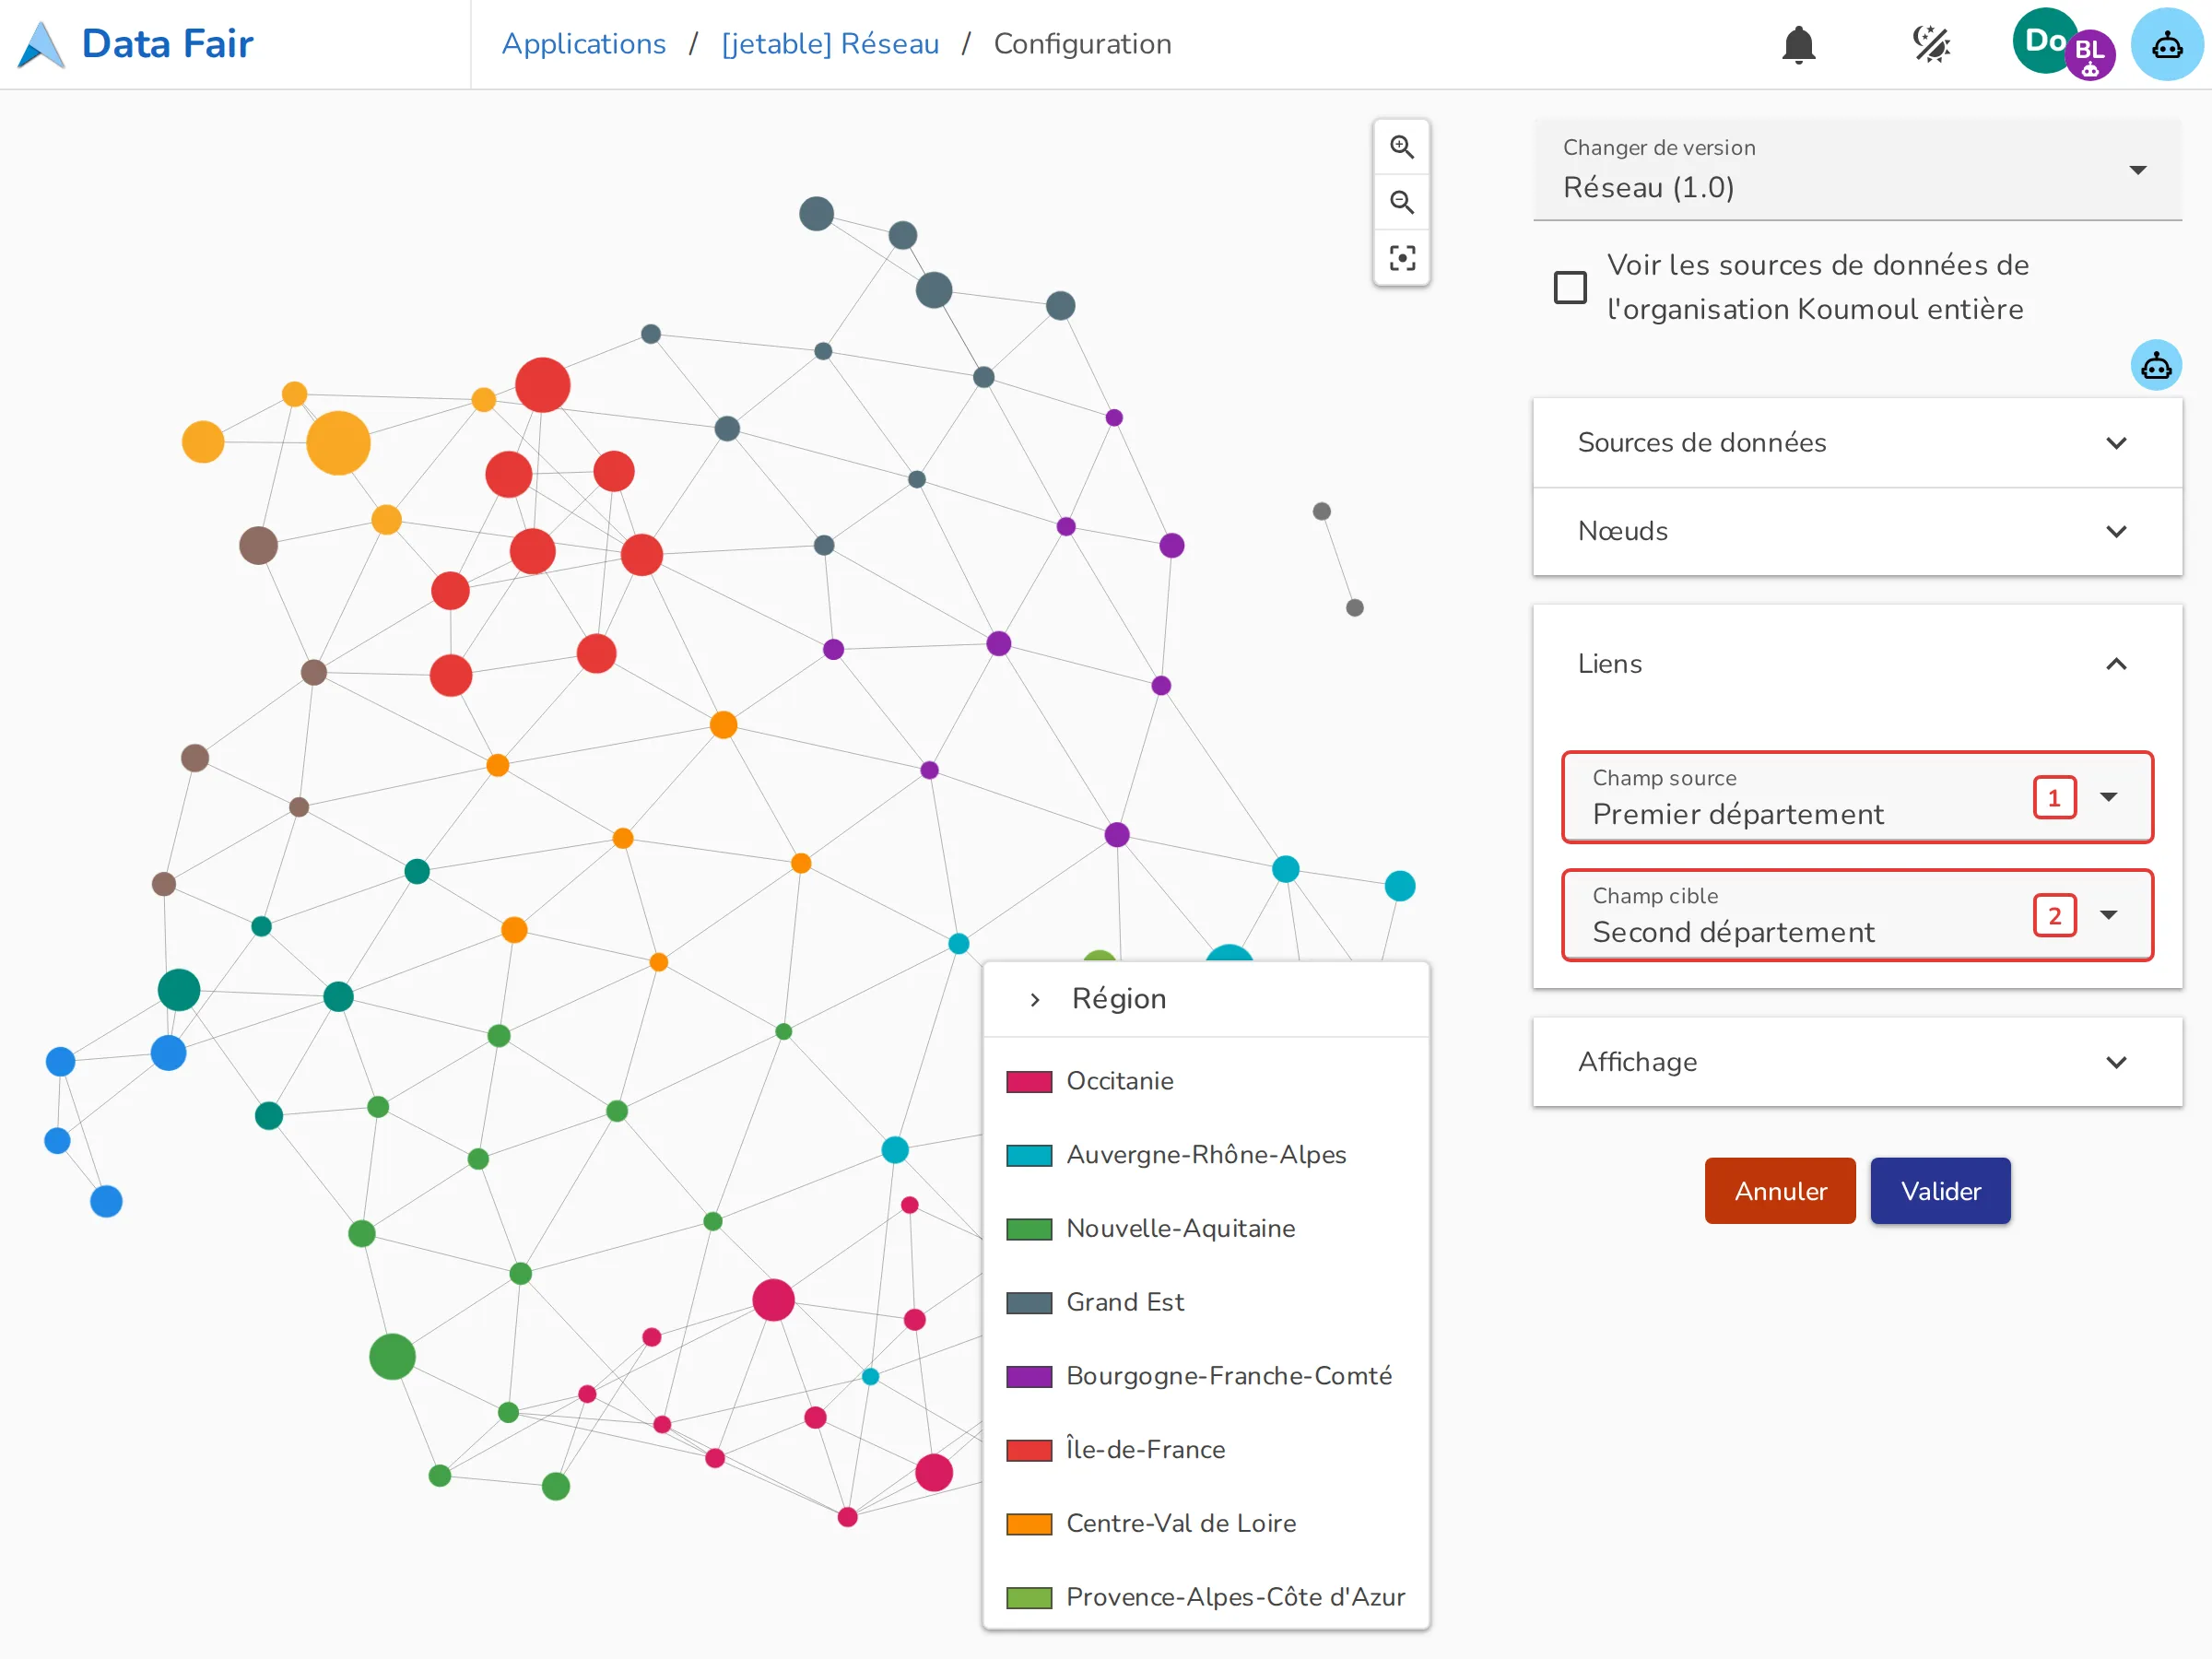This screenshot has width=2212, height=1659.
Task: Expand the Affichage section
Action: pyautogui.click(x=1857, y=1062)
